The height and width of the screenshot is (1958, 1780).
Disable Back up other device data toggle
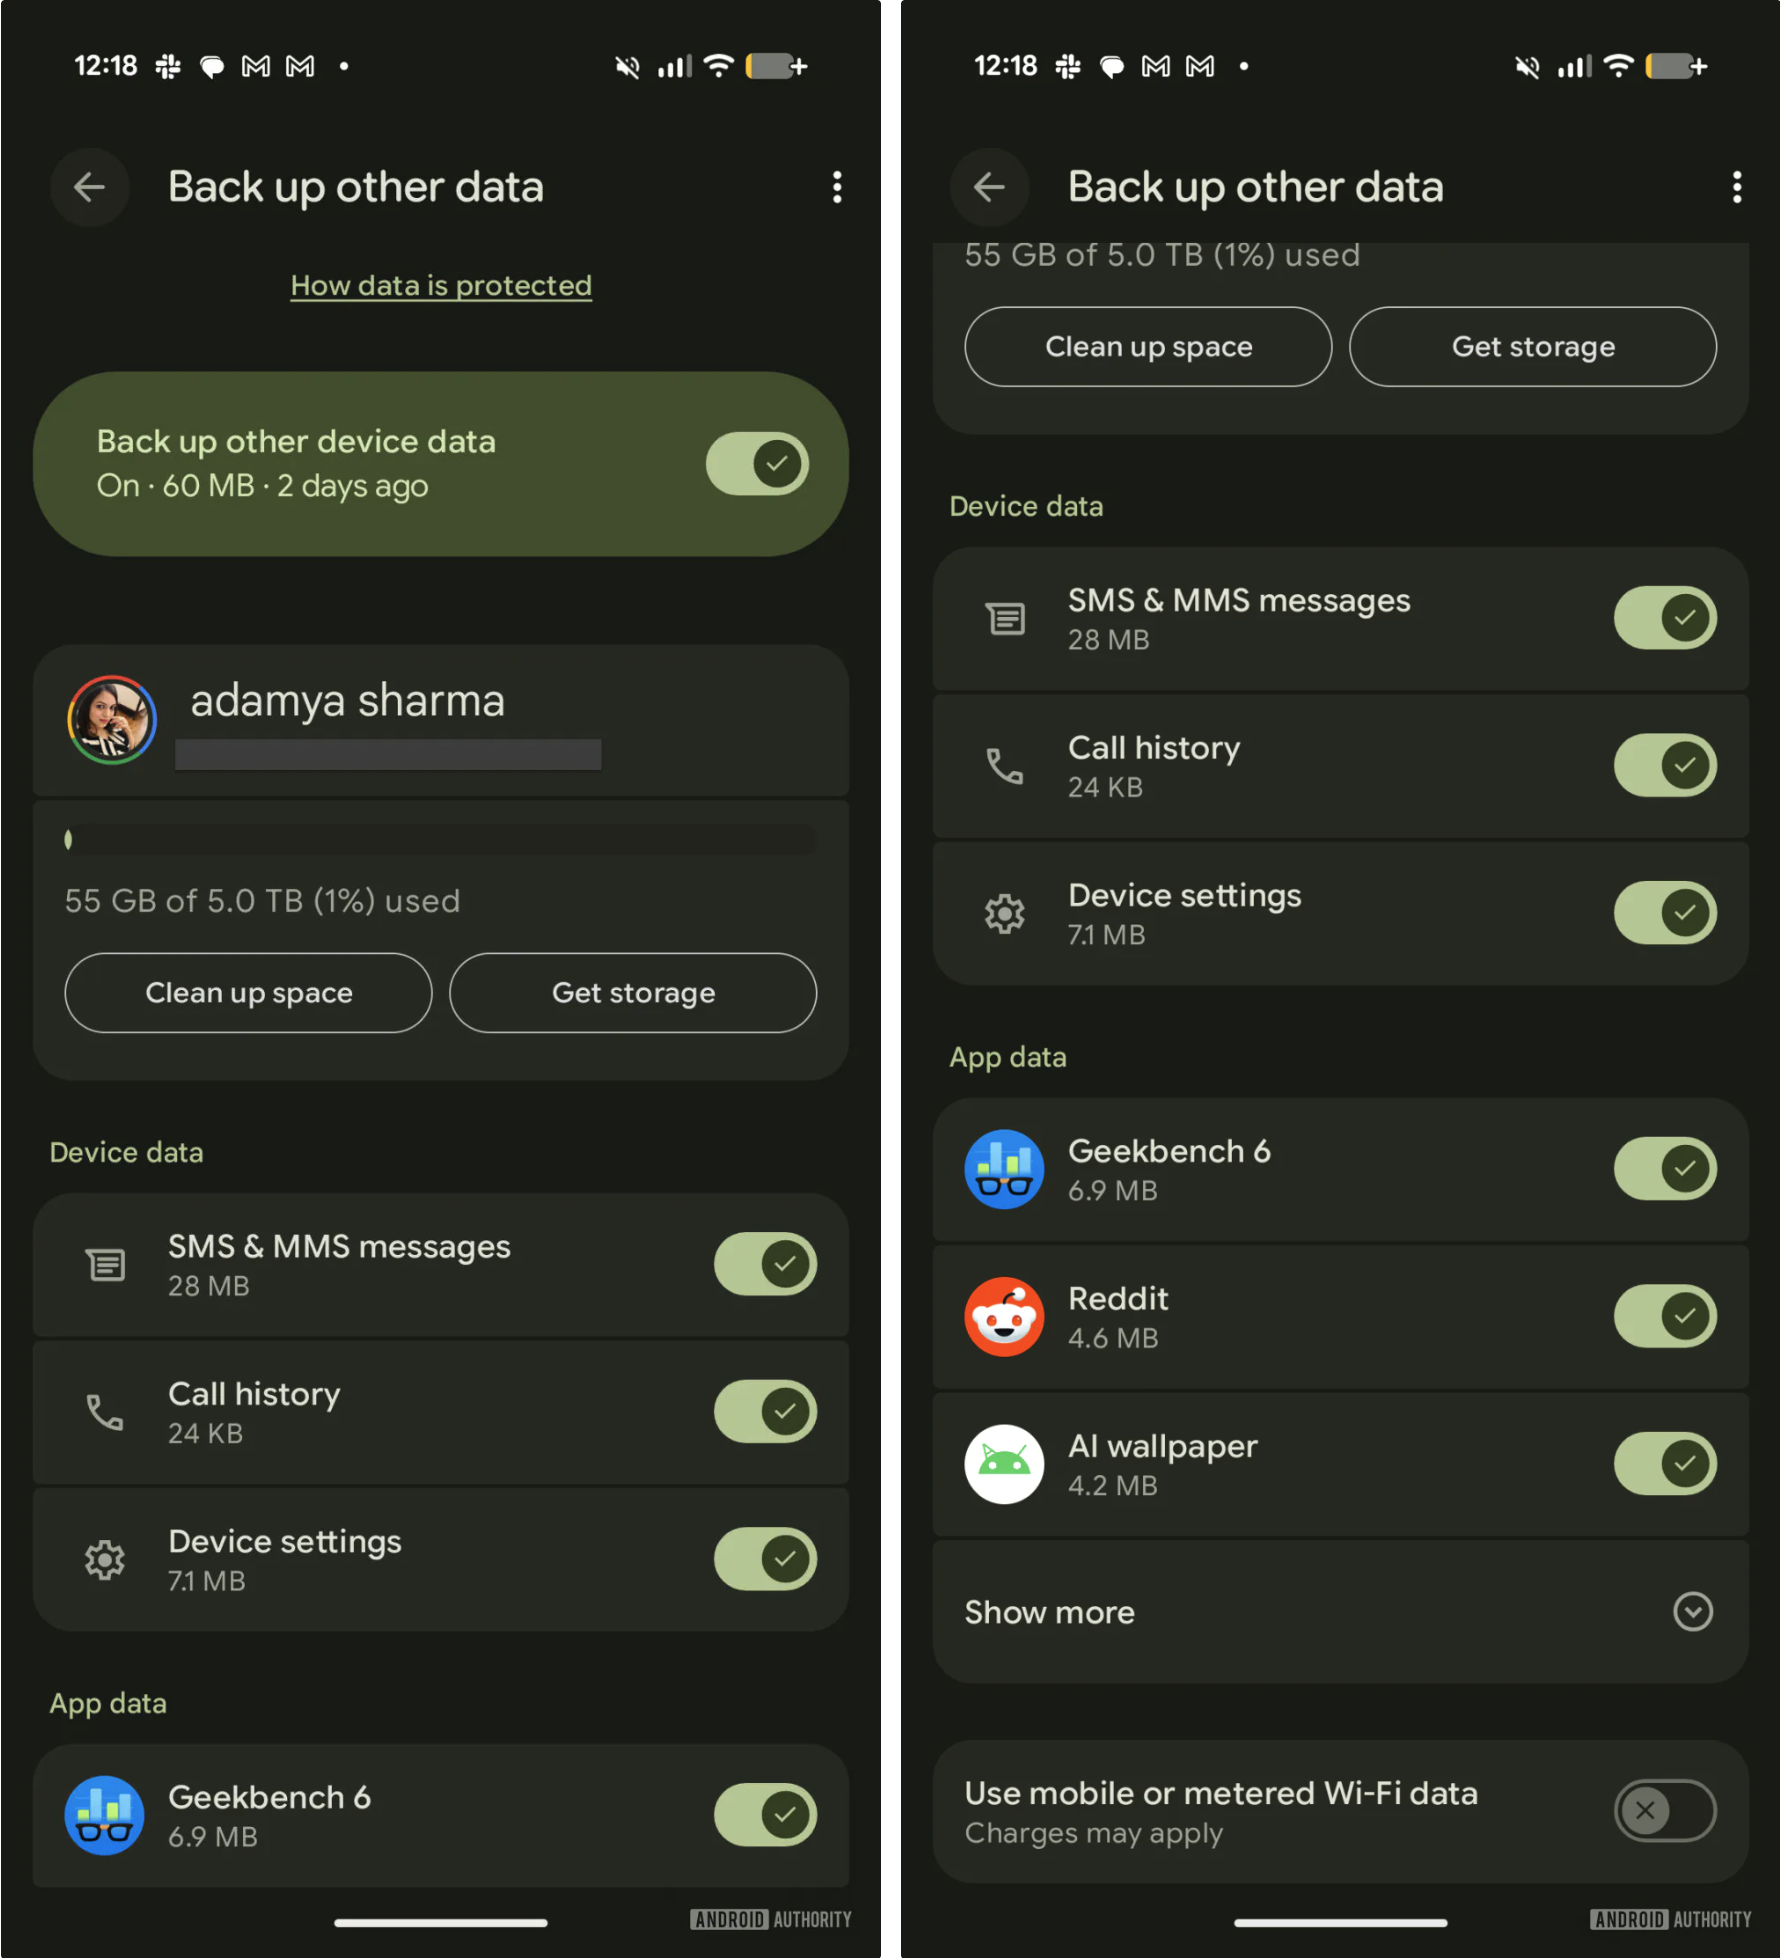tap(758, 463)
